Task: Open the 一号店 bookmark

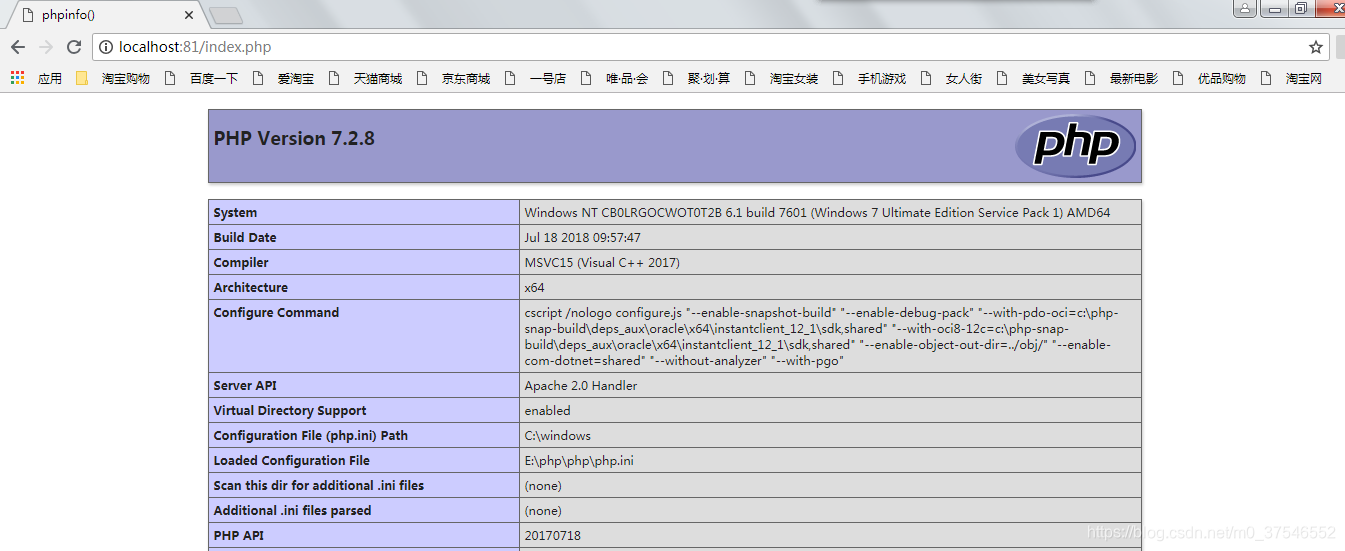Action: pyautogui.click(x=535, y=78)
